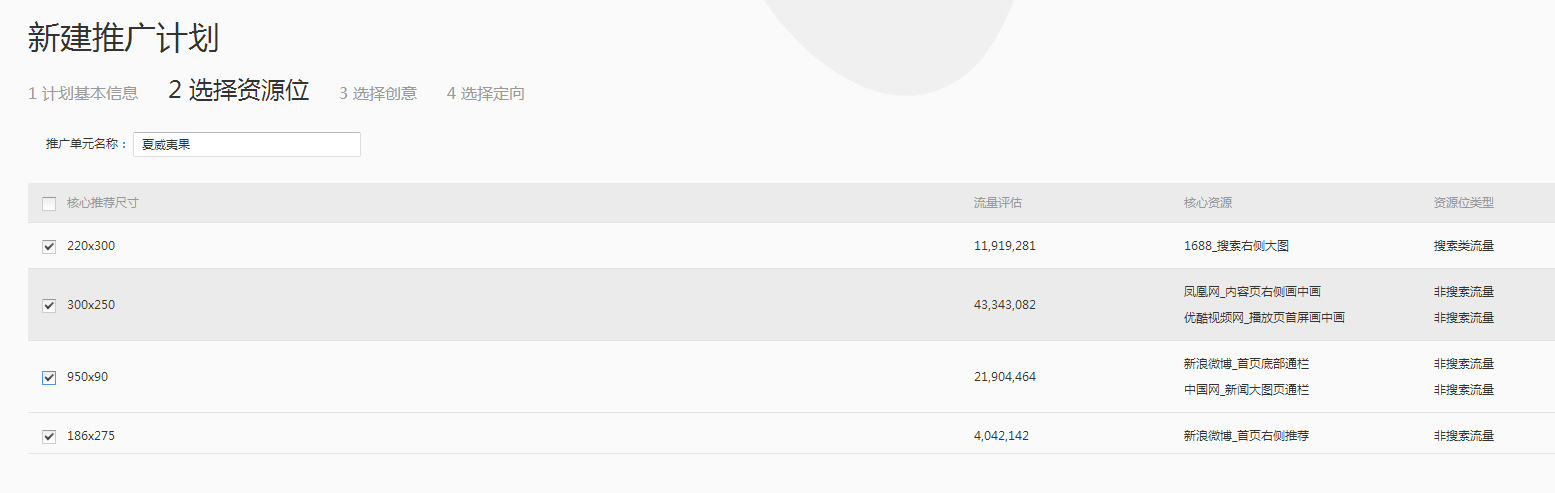
Task: Toggle the select-all checkbox beside 核心推荐尺寸
Action: tap(49, 204)
